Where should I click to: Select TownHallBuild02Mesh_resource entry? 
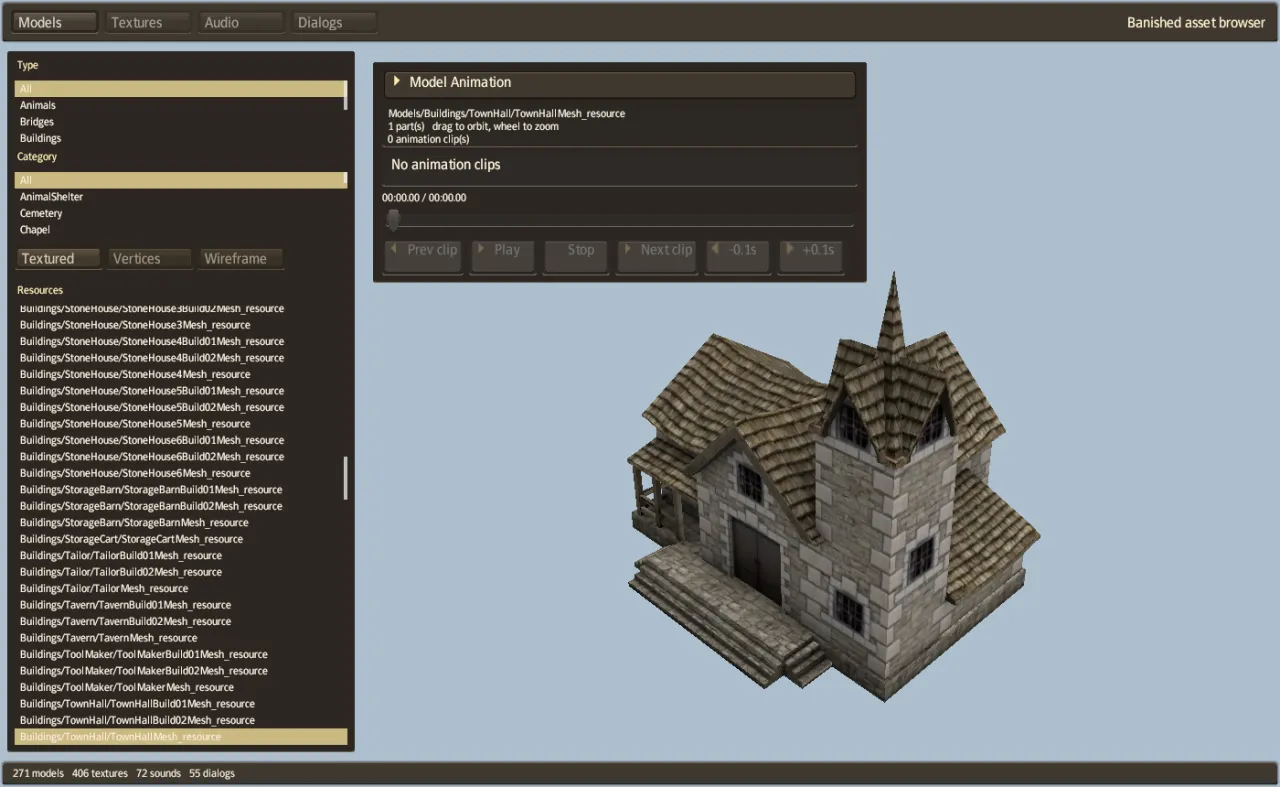(180, 720)
